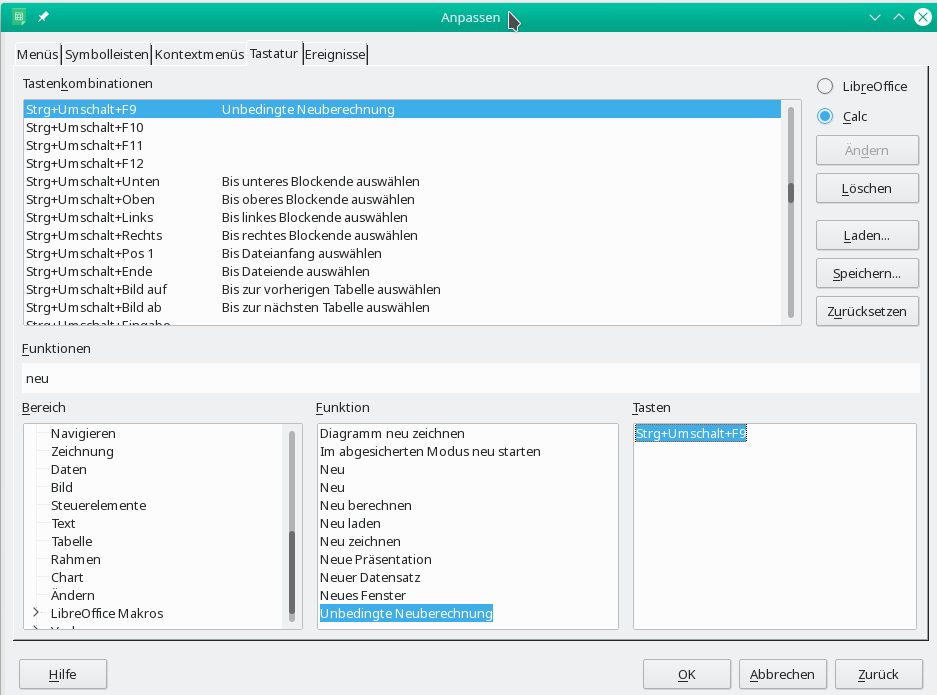Select the LibreOffice Makros tree entry
This screenshot has height=695, width=937.
tap(107, 613)
